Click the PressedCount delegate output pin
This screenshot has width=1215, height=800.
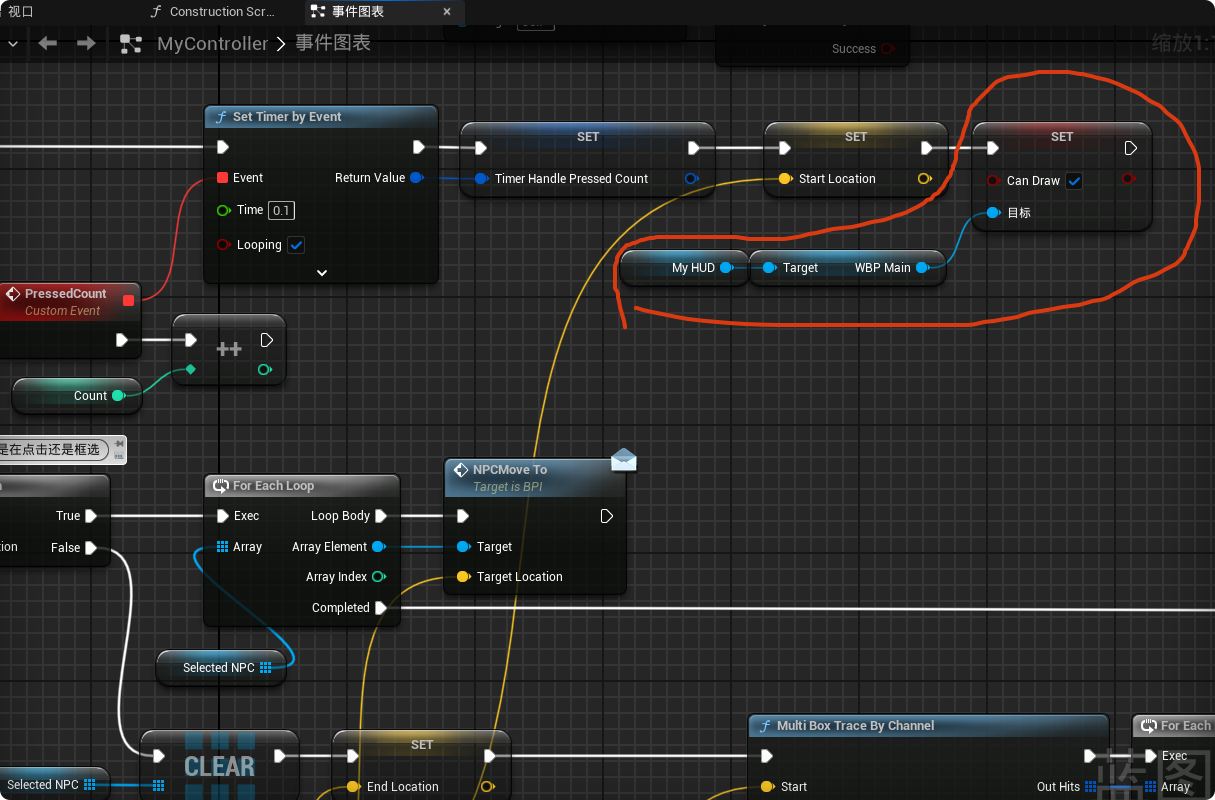point(128,300)
